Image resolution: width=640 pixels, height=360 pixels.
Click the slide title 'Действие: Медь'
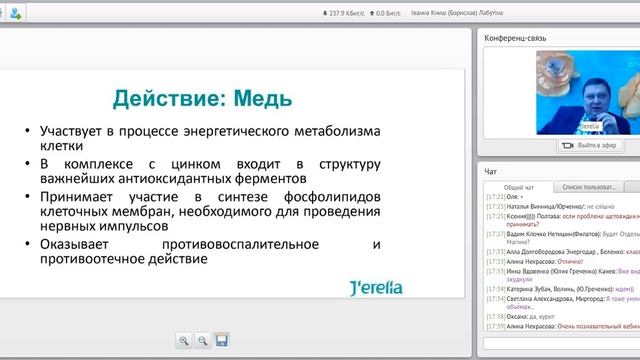pos(202,98)
